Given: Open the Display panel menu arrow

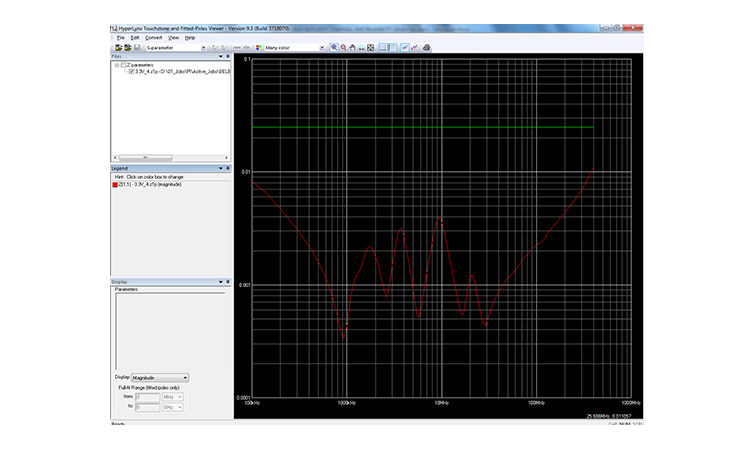Looking at the screenshot, I should click(x=221, y=282).
